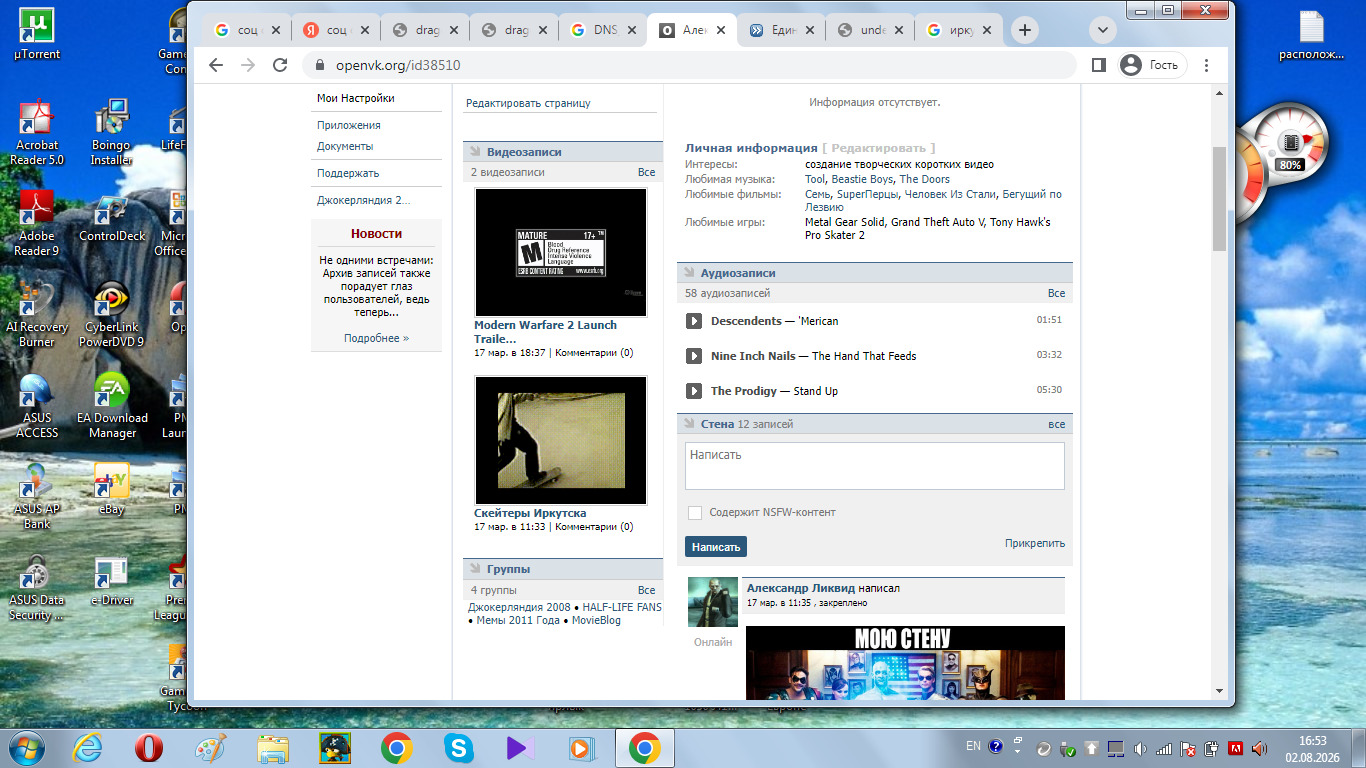
Task: Click the 'Прикрепить' attach link
Action: click(x=1035, y=543)
